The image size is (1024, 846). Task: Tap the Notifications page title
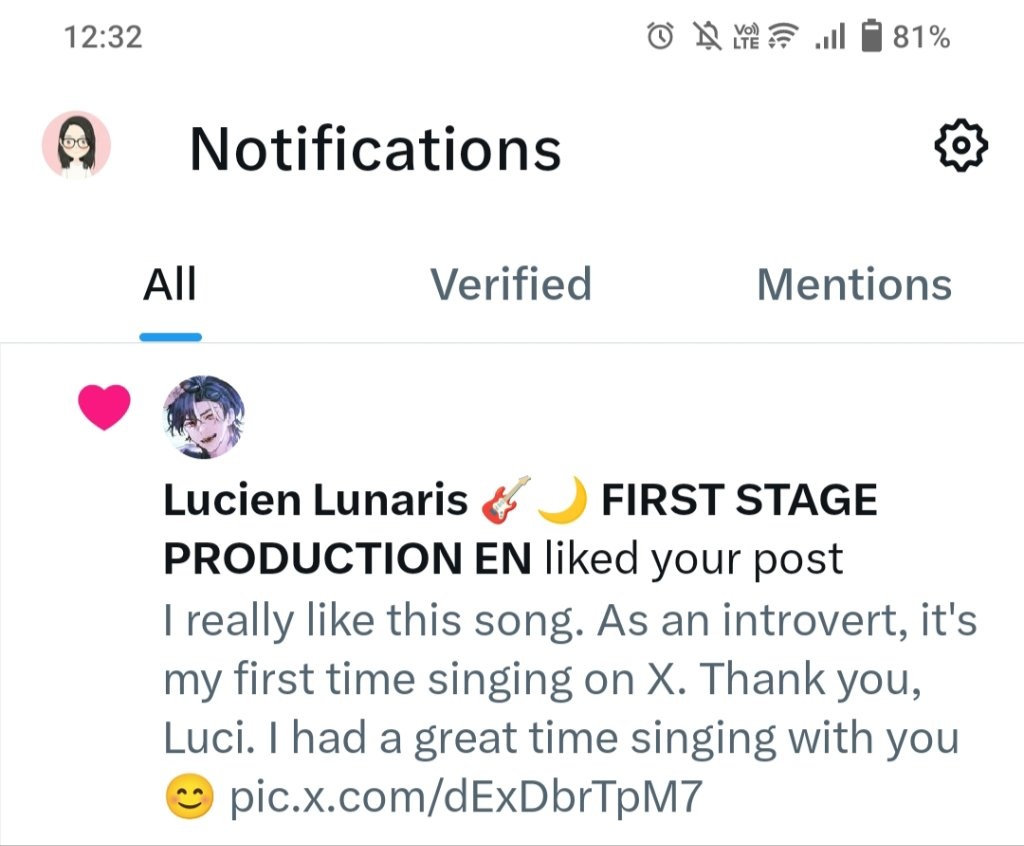click(375, 149)
